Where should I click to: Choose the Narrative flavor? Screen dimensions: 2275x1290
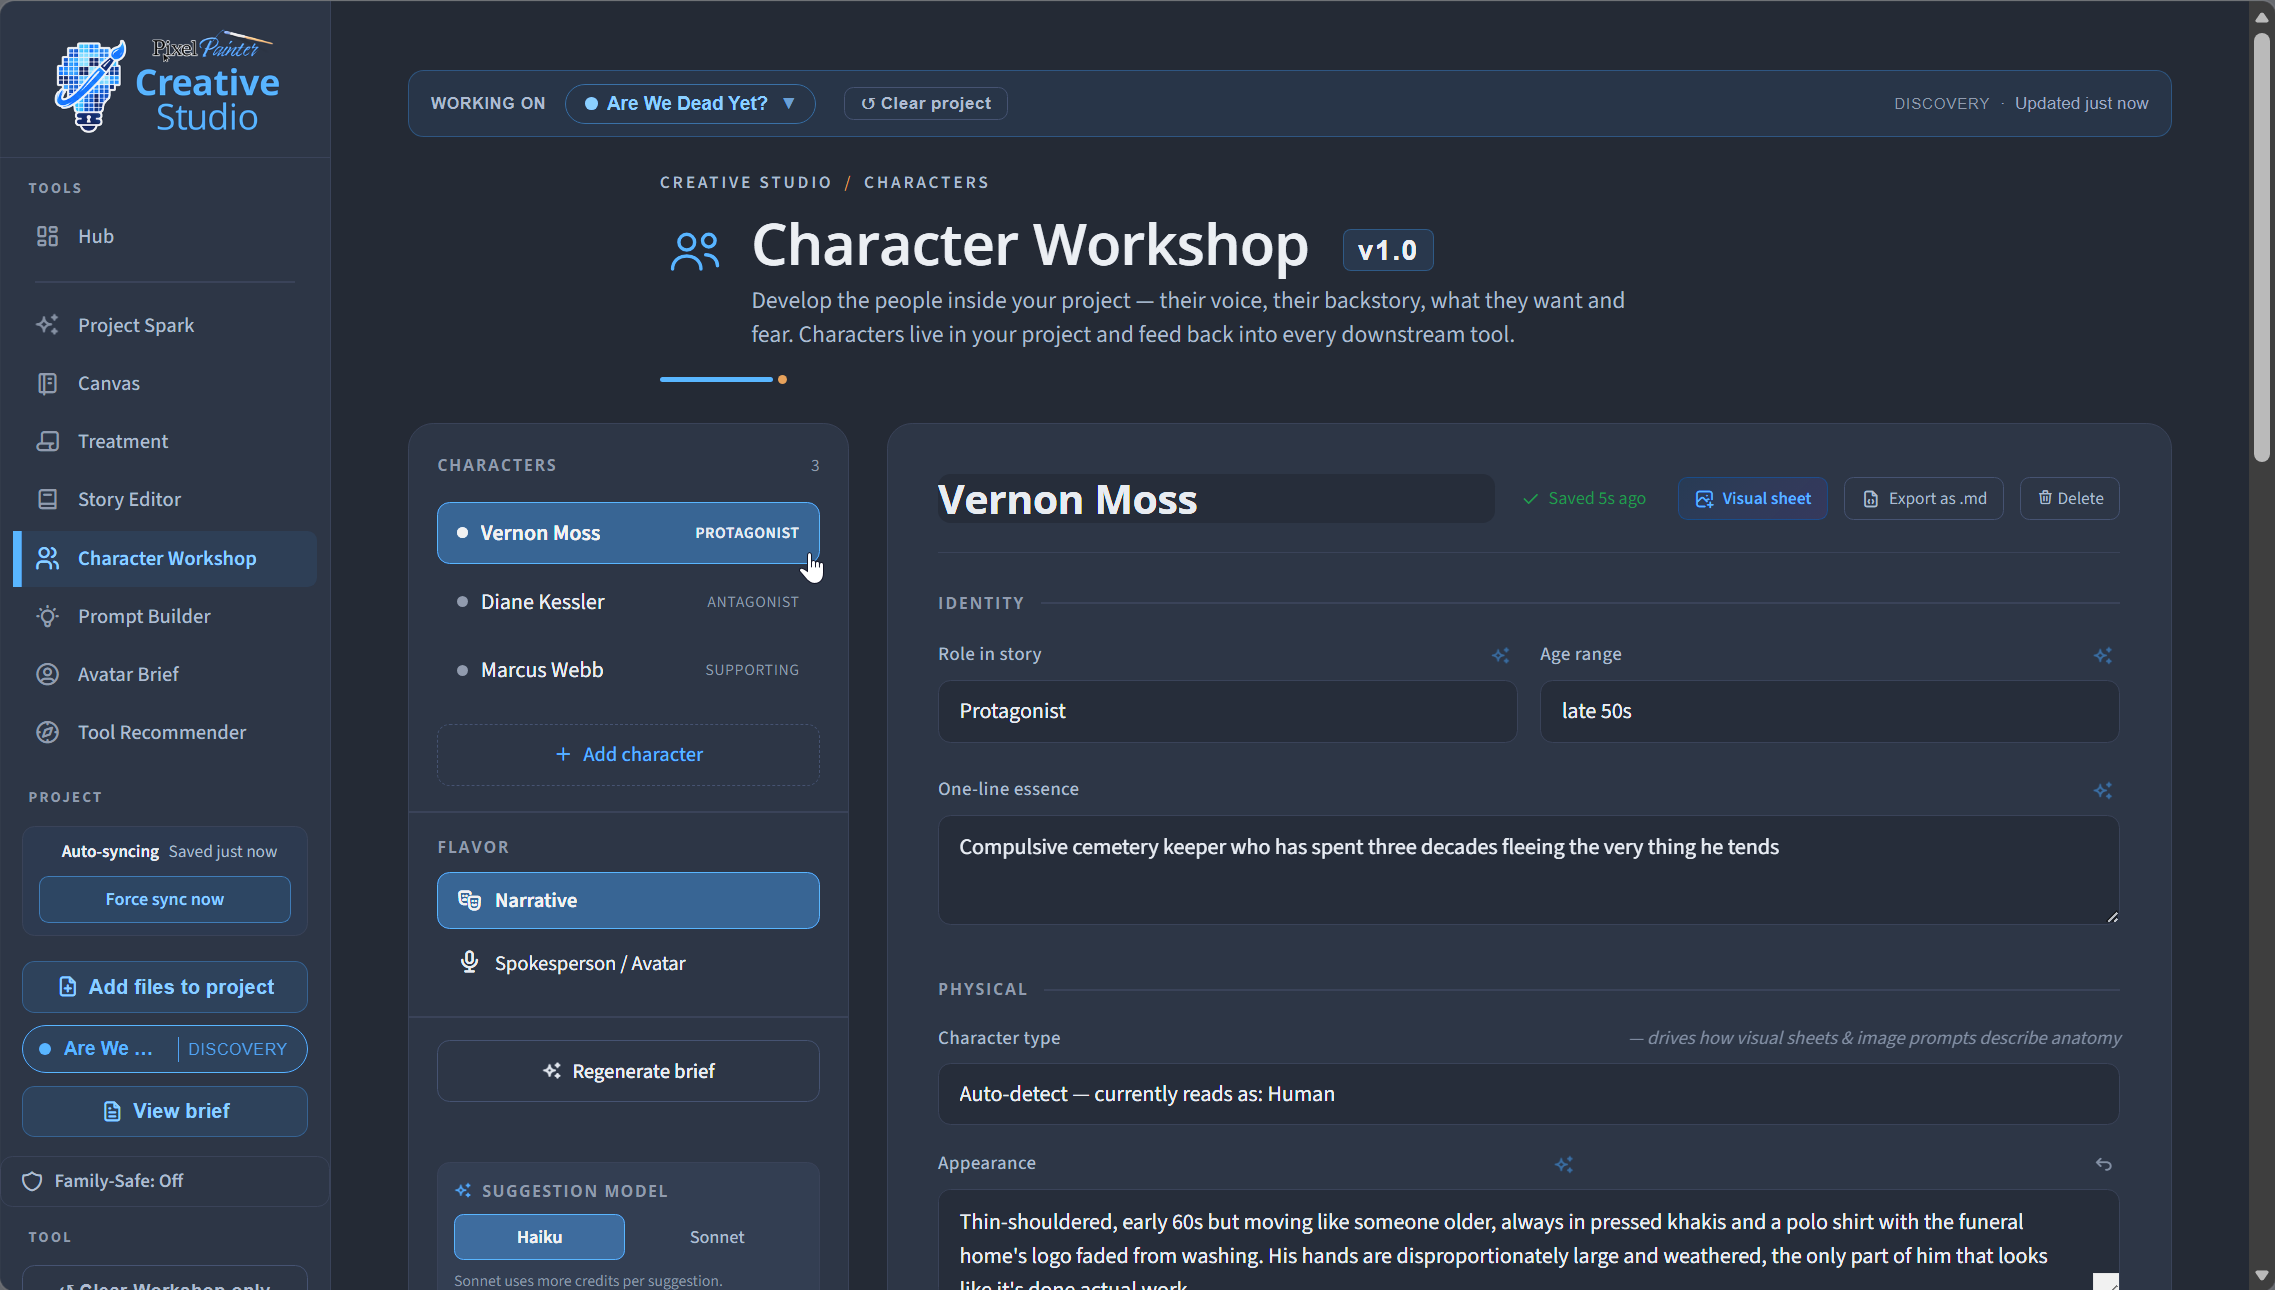coord(628,900)
